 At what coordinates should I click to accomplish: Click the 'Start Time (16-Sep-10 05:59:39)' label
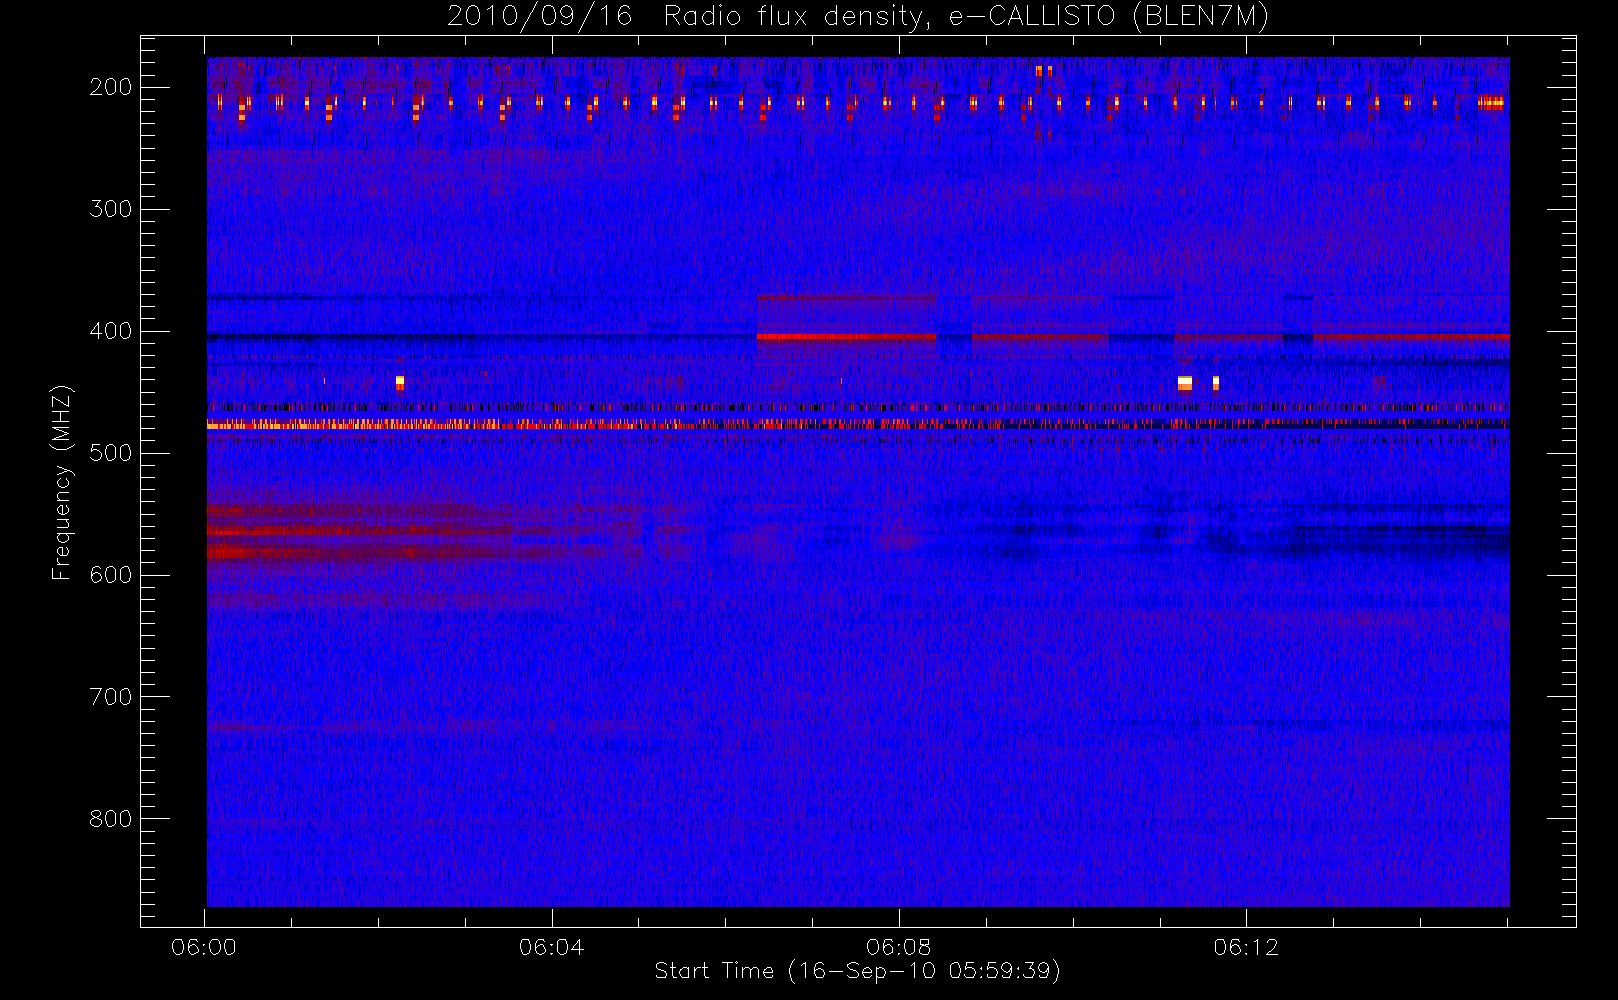[x=857, y=971]
